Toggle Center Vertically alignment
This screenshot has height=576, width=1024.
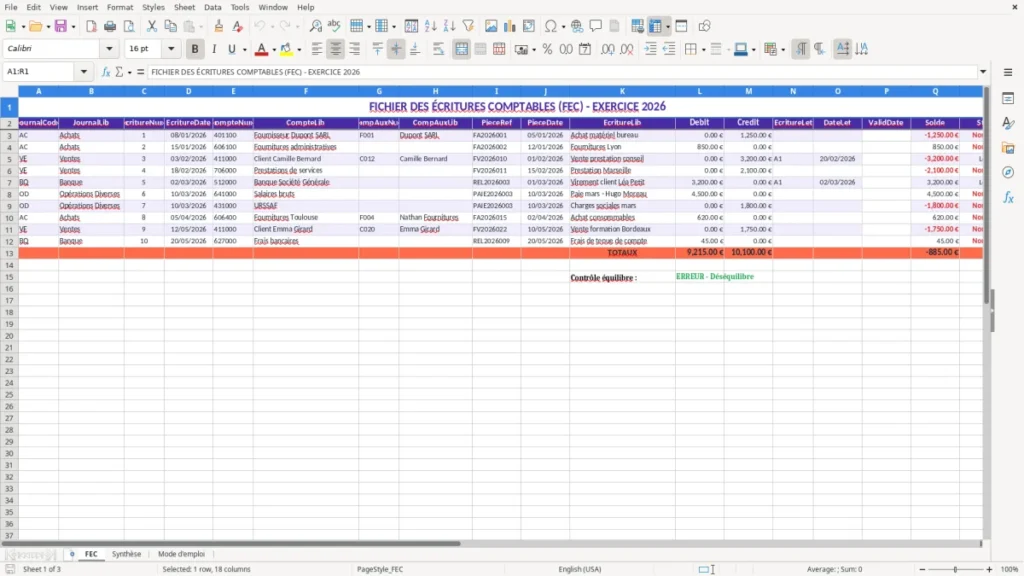tap(396, 49)
